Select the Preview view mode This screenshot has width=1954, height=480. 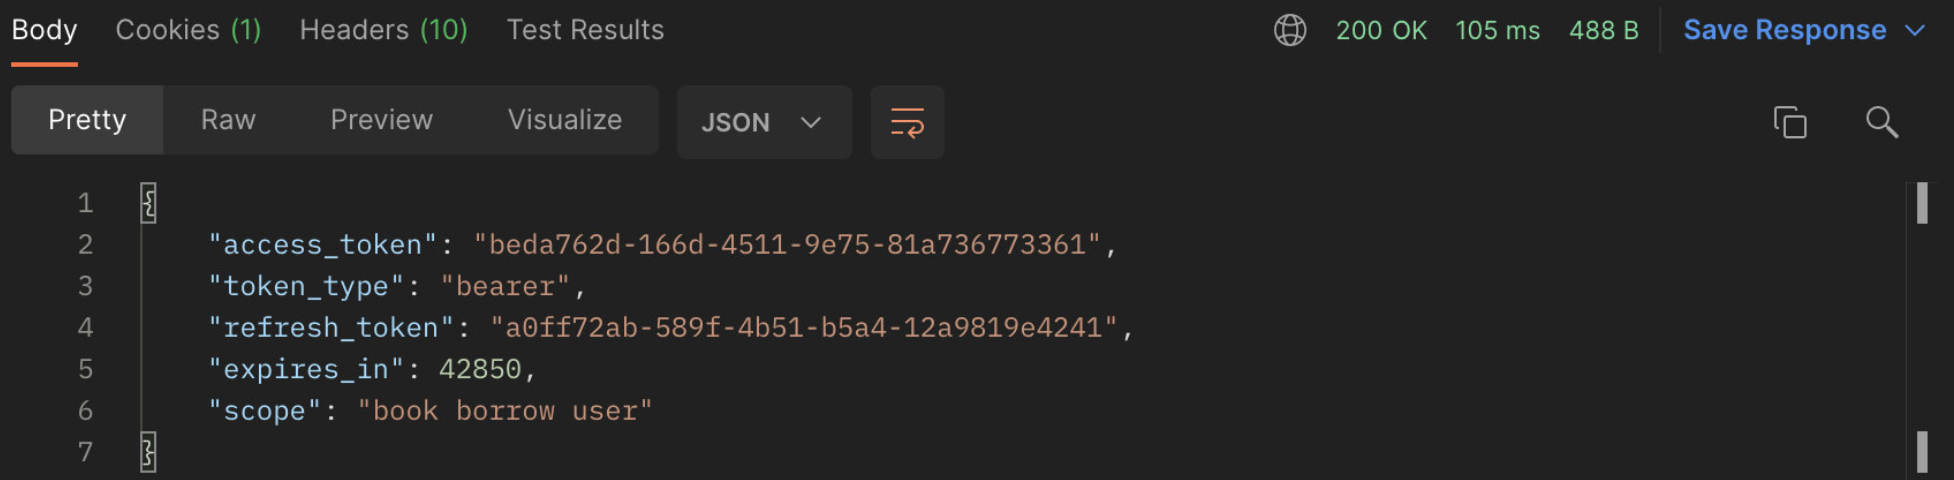(381, 120)
